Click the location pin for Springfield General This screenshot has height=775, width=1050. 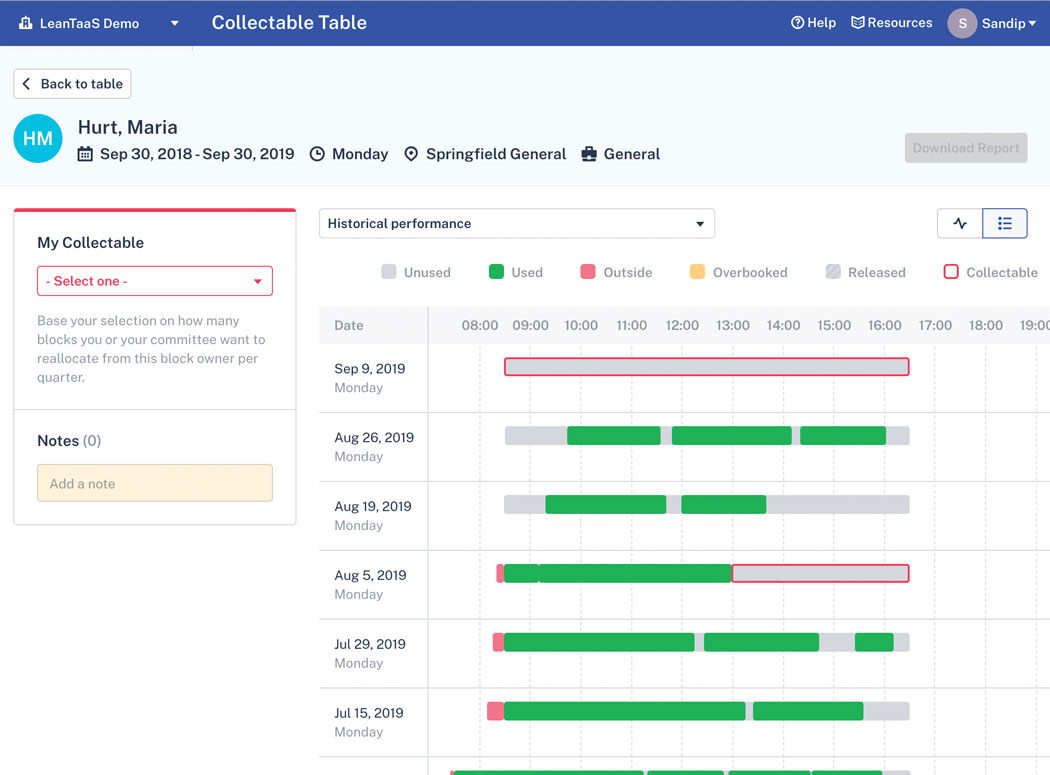(x=411, y=154)
